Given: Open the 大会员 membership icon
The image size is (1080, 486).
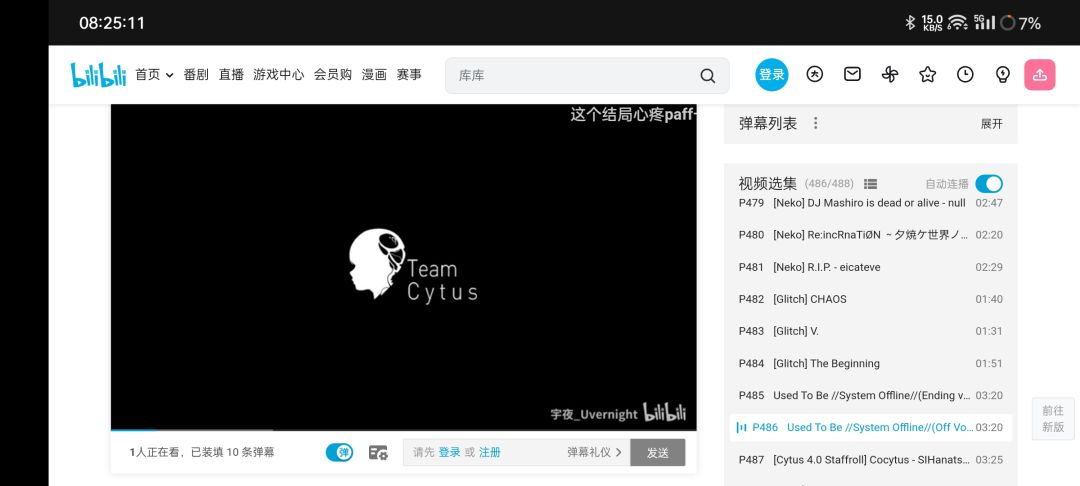Looking at the screenshot, I should 815,74.
